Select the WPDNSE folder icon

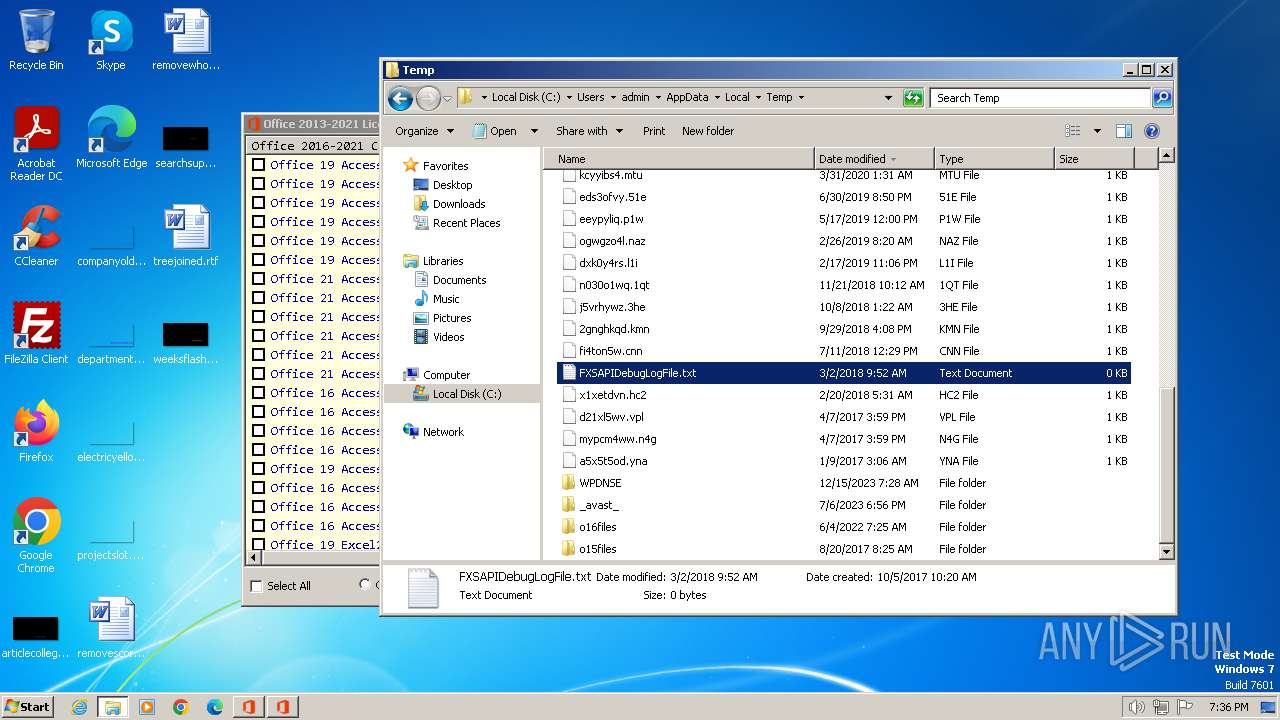coord(569,483)
